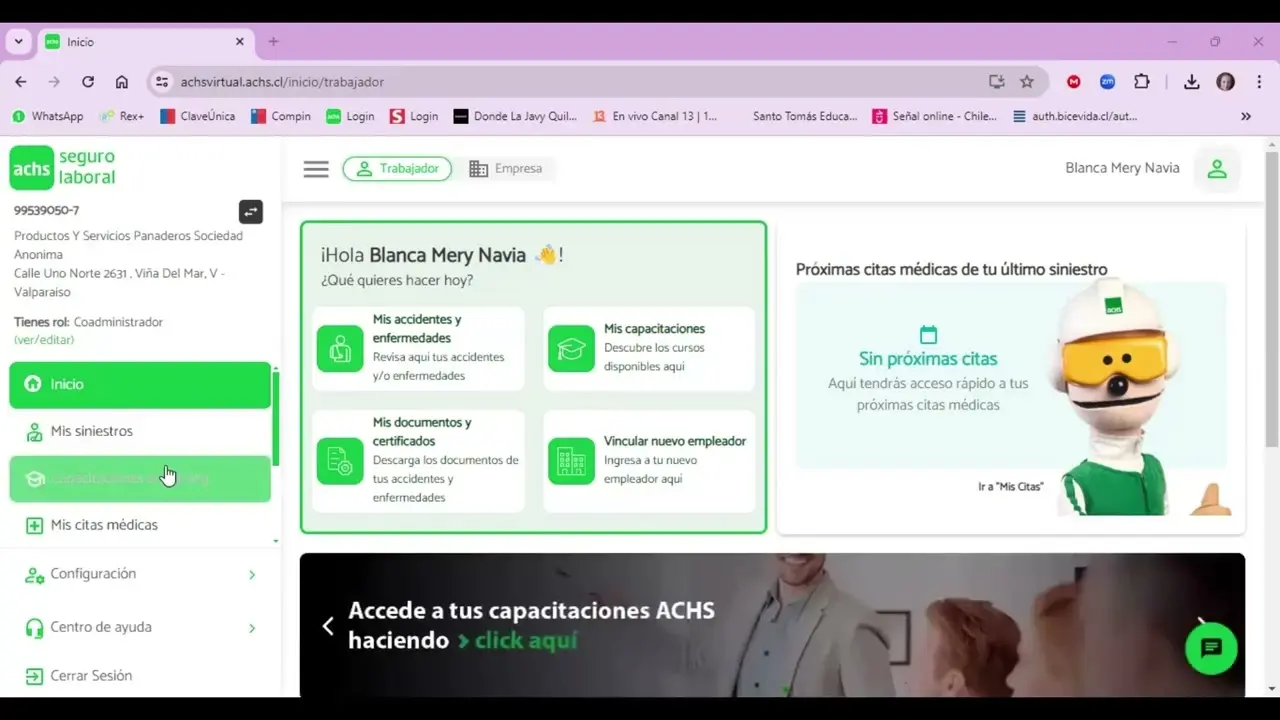Click the calendar icon above Sin próximas citas
The image size is (1280, 720).
[928, 334]
